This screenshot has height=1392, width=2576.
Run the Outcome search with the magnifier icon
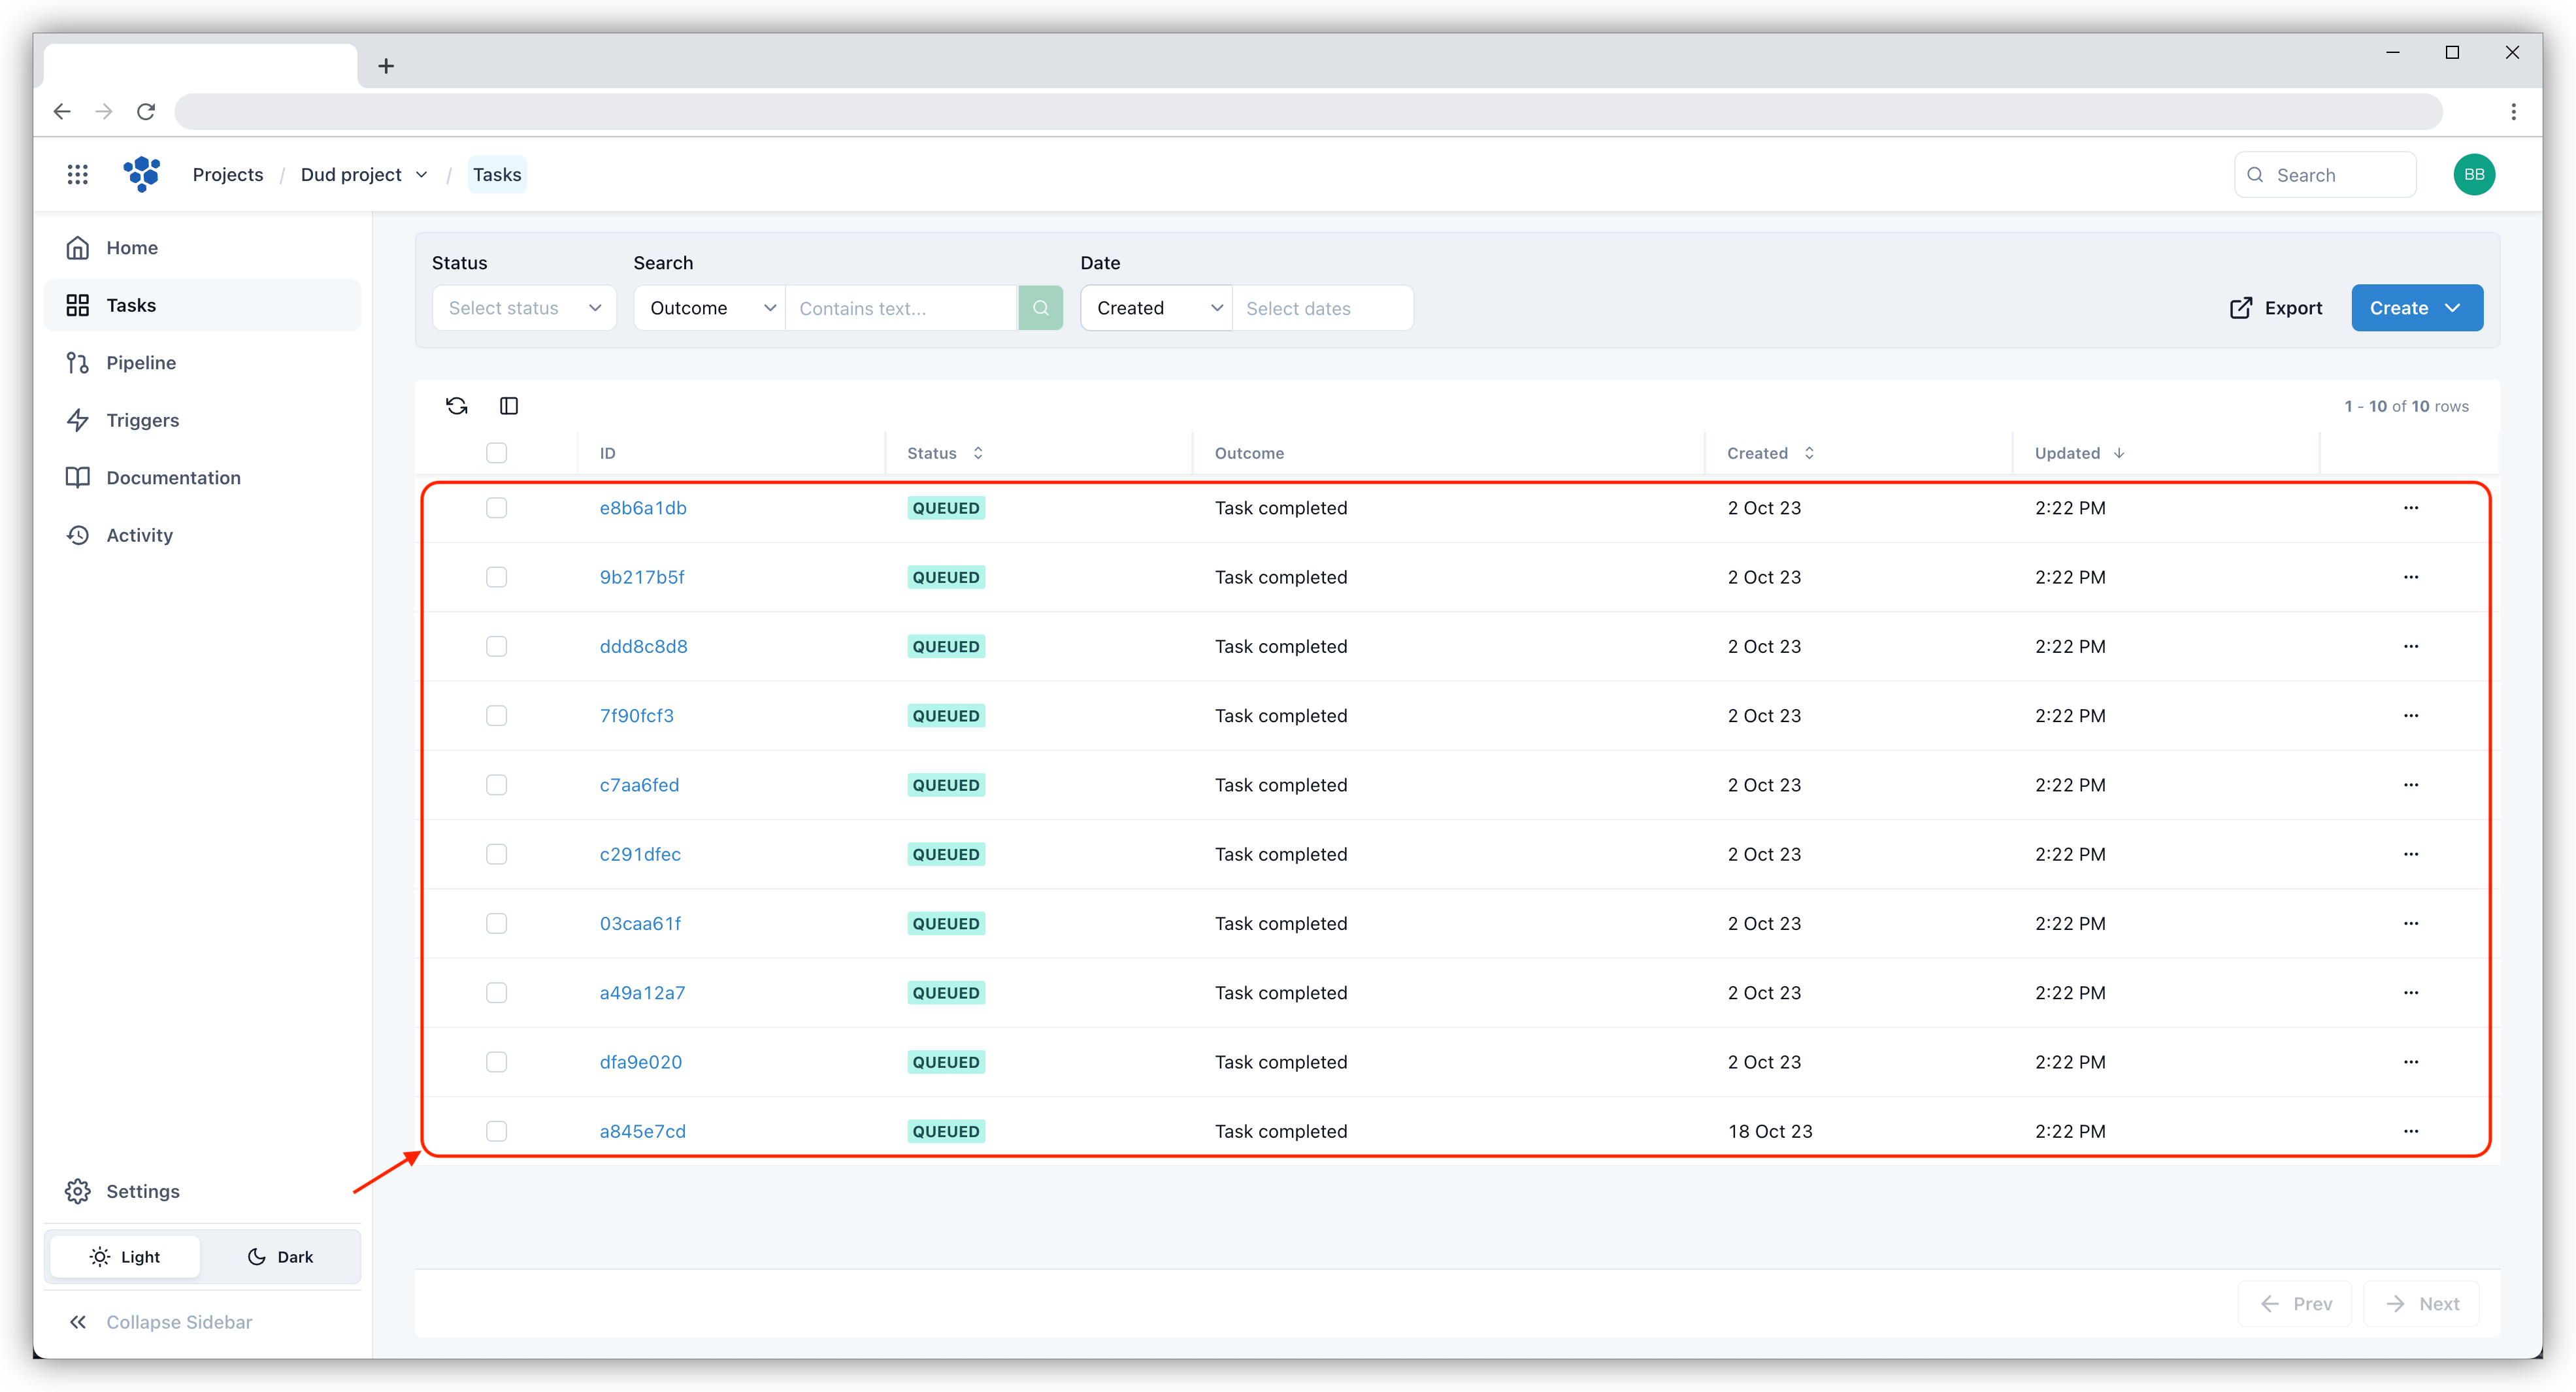pyautogui.click(x=1040, y=307)
